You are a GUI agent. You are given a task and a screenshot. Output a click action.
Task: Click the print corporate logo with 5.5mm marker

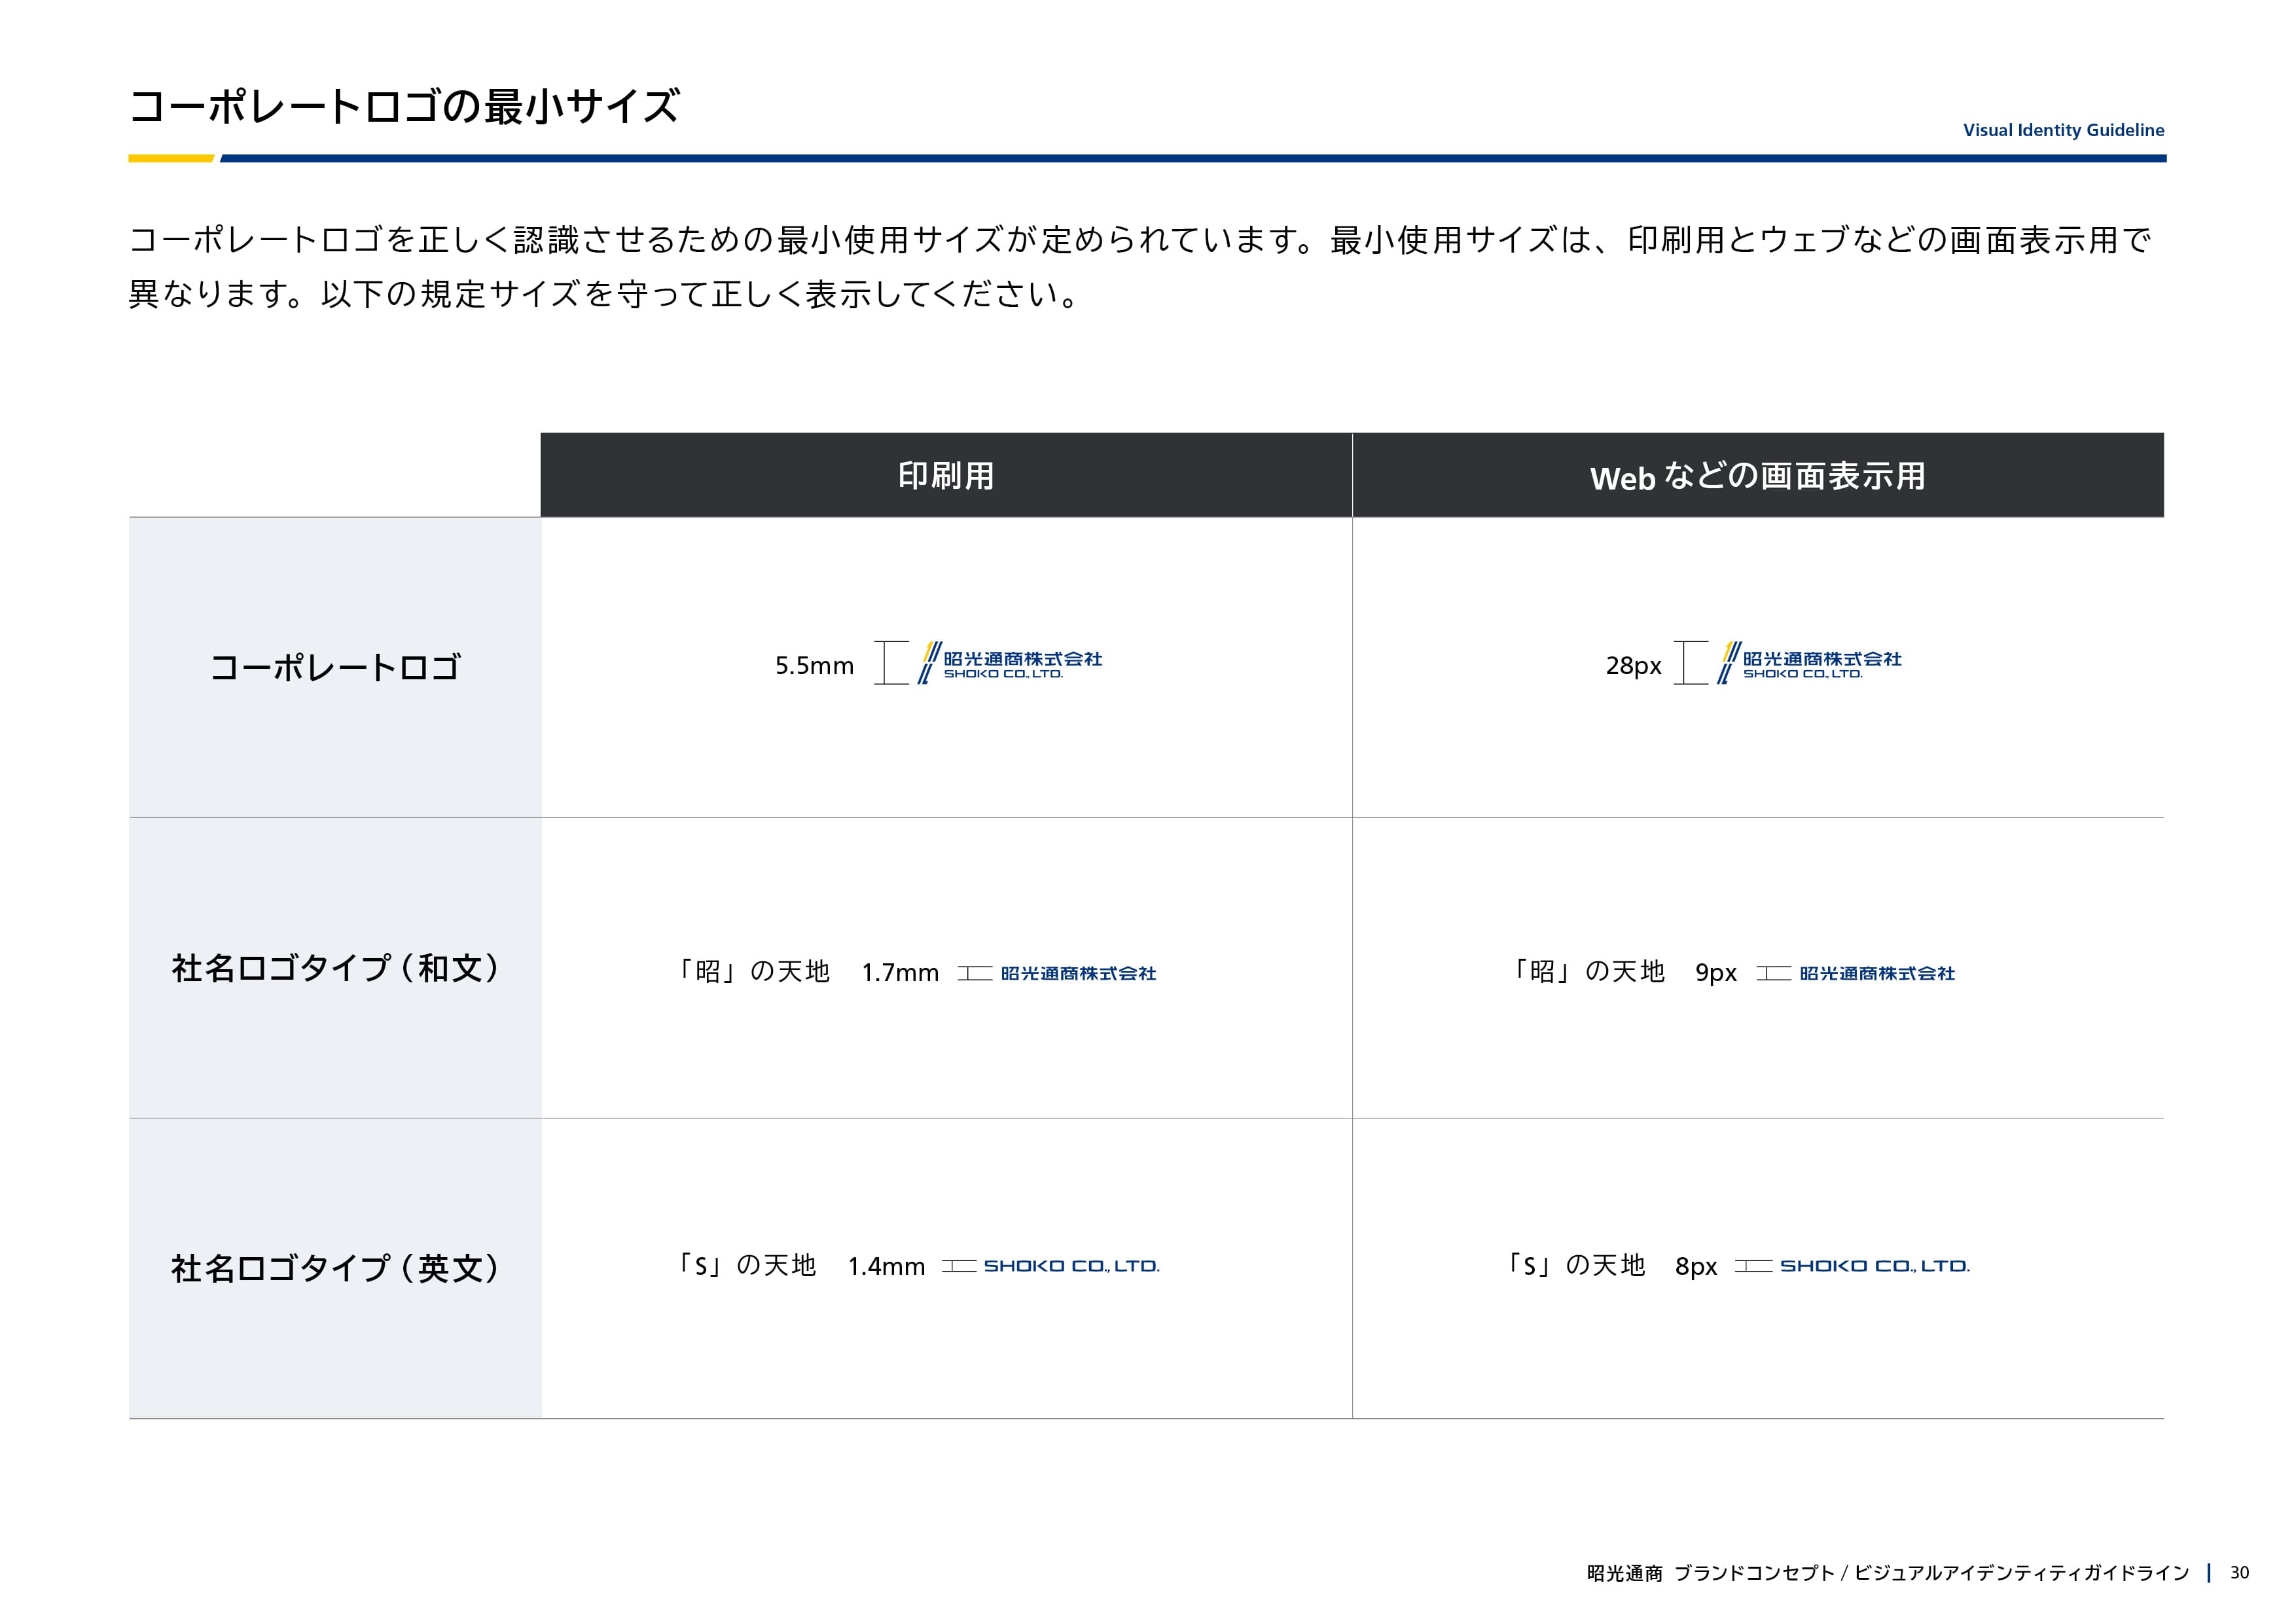(1010, 663)
